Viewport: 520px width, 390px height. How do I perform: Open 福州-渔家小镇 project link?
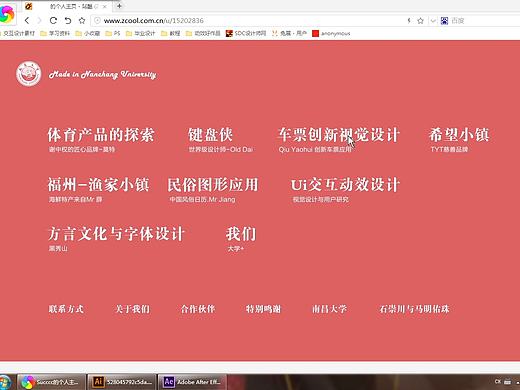click(98, 184)
